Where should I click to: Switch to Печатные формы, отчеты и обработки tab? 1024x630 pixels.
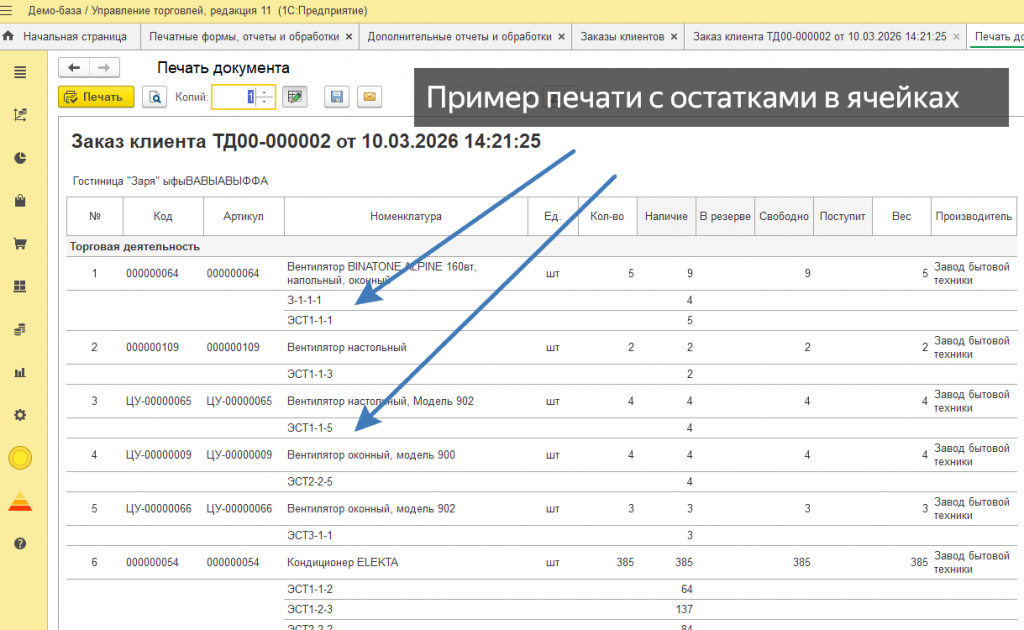pyautogui.click(x=244, y=37)
